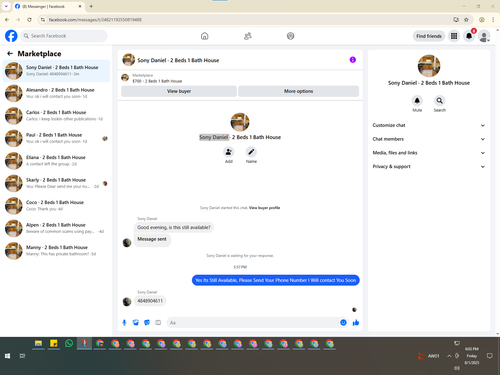Open the Skarly conversation

(56, 183)
